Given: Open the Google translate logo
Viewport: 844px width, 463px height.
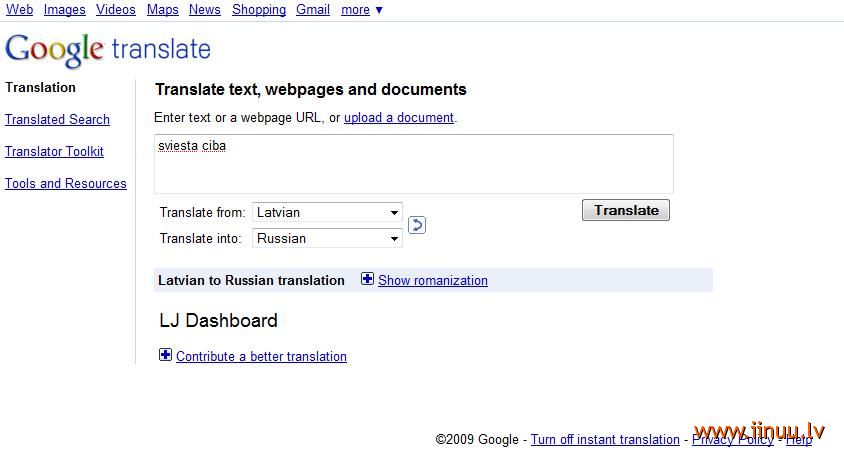Looking at the screenshot, I should (x=108, y=50).
